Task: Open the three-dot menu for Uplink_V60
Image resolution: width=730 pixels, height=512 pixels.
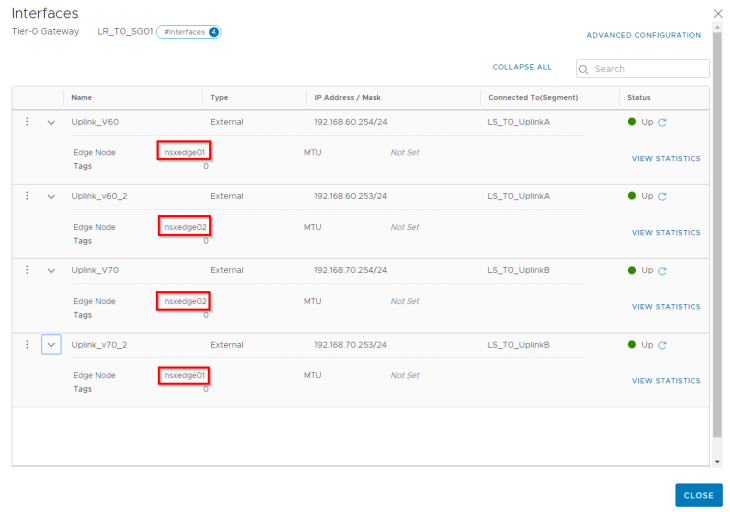Action: click(27, 122)
